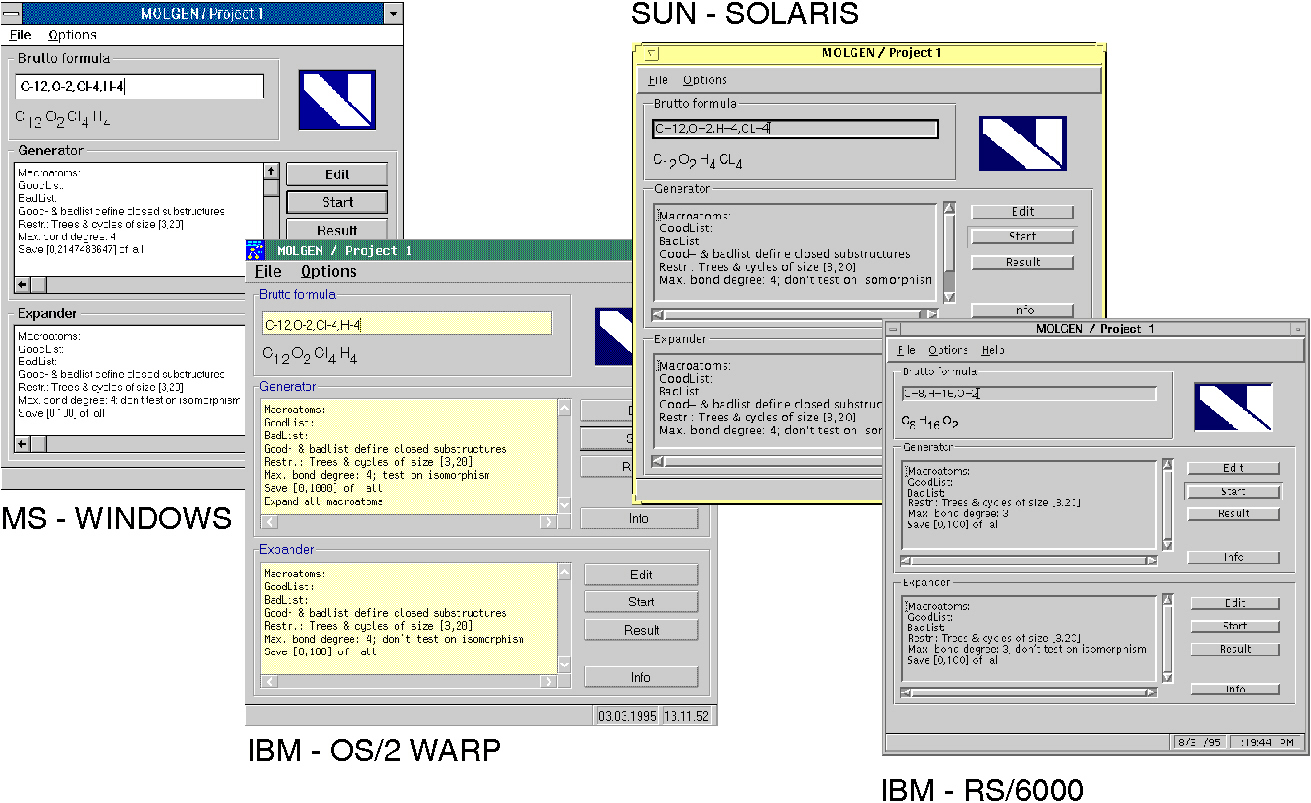
Task: Click Expander scroll-down arrow in OS/2 window
Action: pos(564,665)
